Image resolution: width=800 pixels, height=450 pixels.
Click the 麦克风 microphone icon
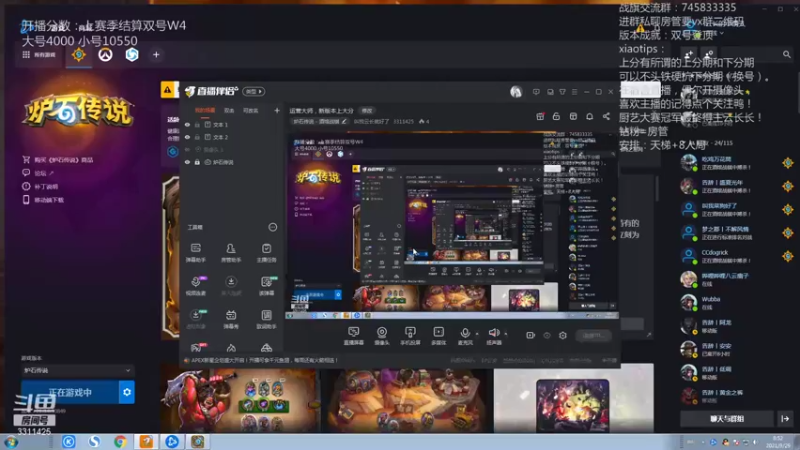[464, 333]
